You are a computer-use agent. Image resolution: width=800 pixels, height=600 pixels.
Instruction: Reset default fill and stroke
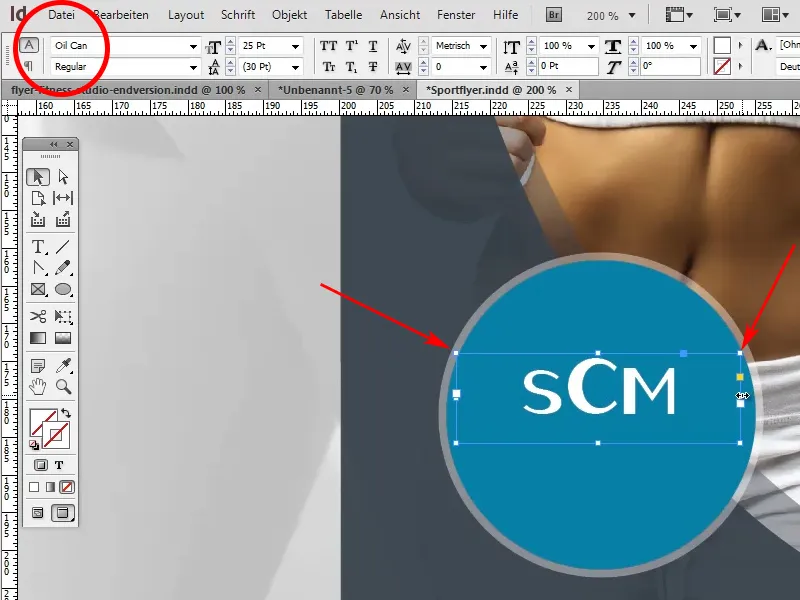(34, 445)
